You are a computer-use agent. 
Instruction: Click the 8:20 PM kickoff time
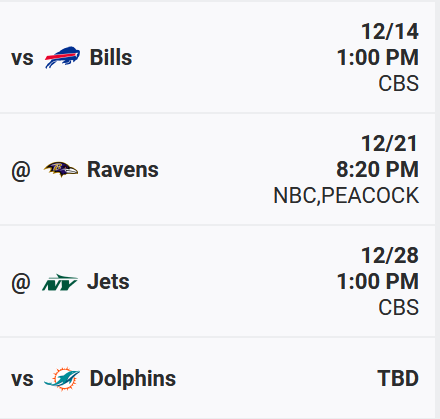pos(377,169)
